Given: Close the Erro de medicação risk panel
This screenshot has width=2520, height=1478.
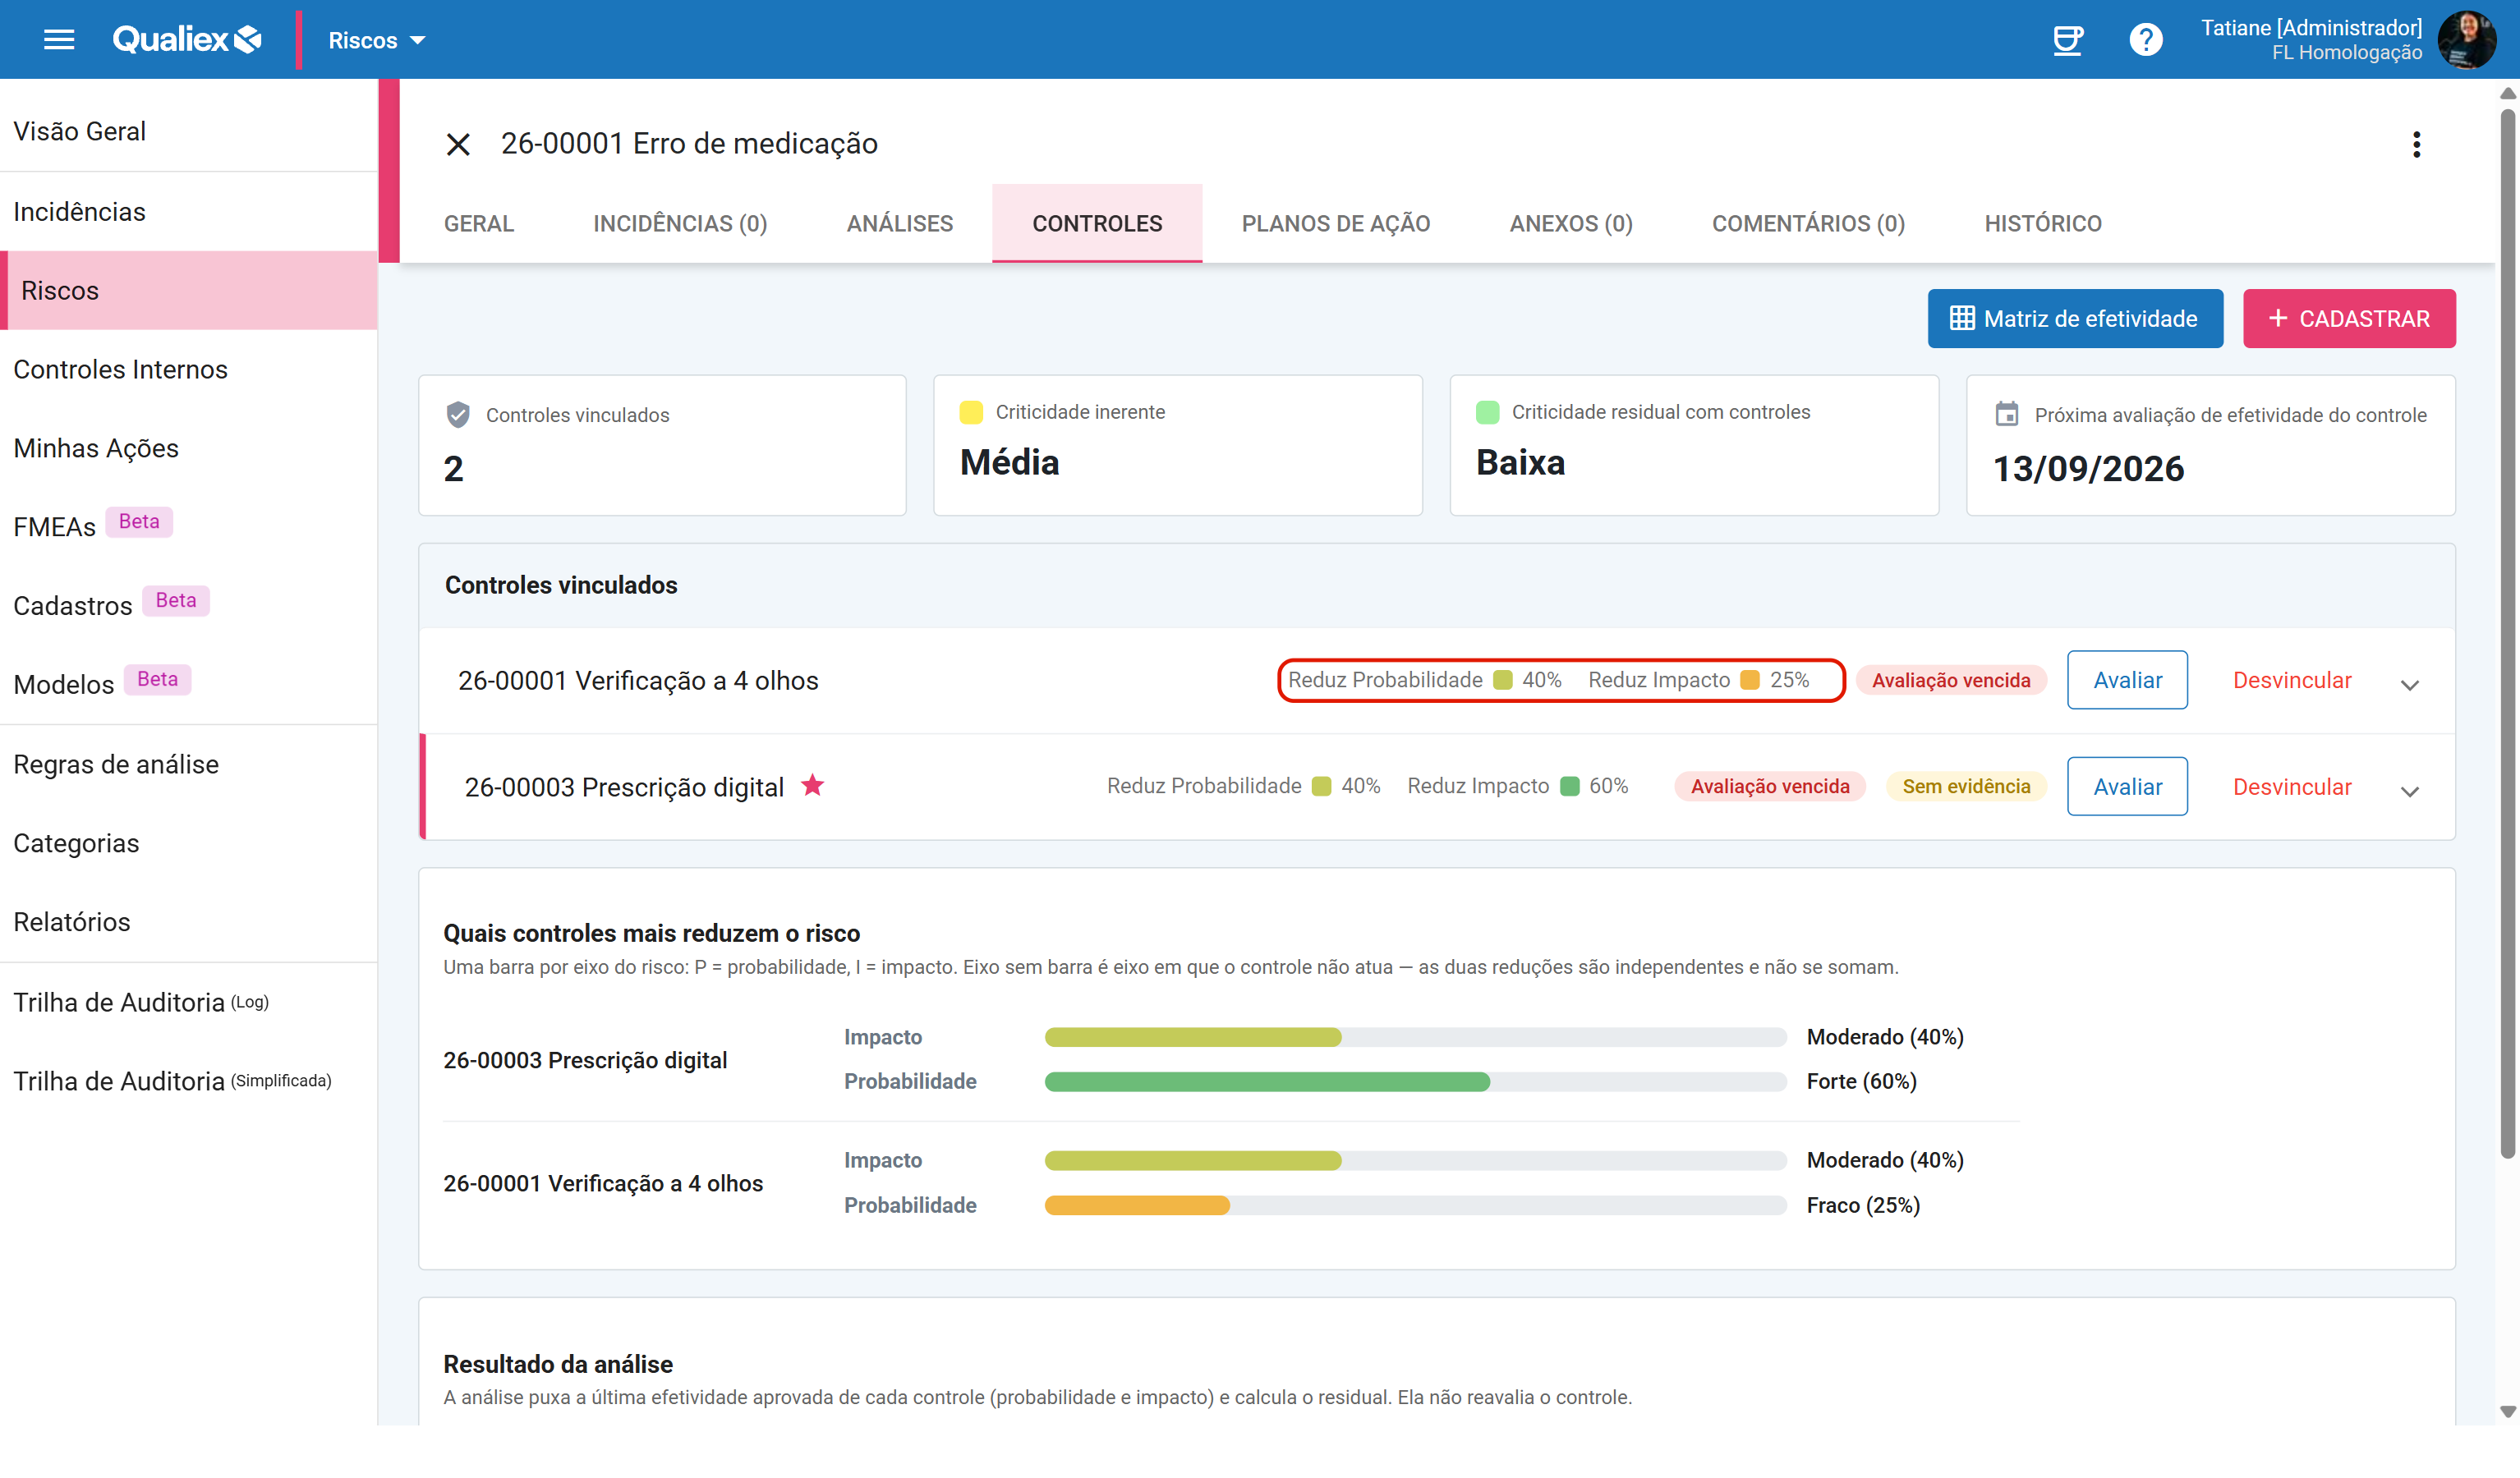Looking at the screenshot, I should click(x=458, y=144).
